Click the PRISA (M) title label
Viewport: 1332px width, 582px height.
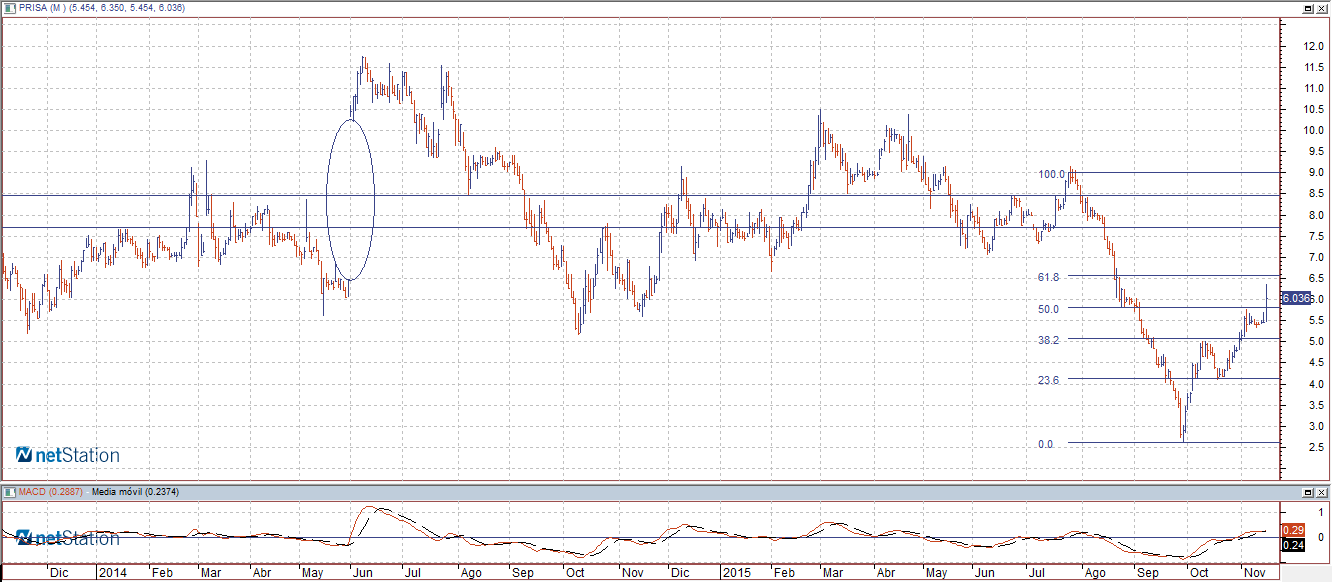tap(41, 7)
